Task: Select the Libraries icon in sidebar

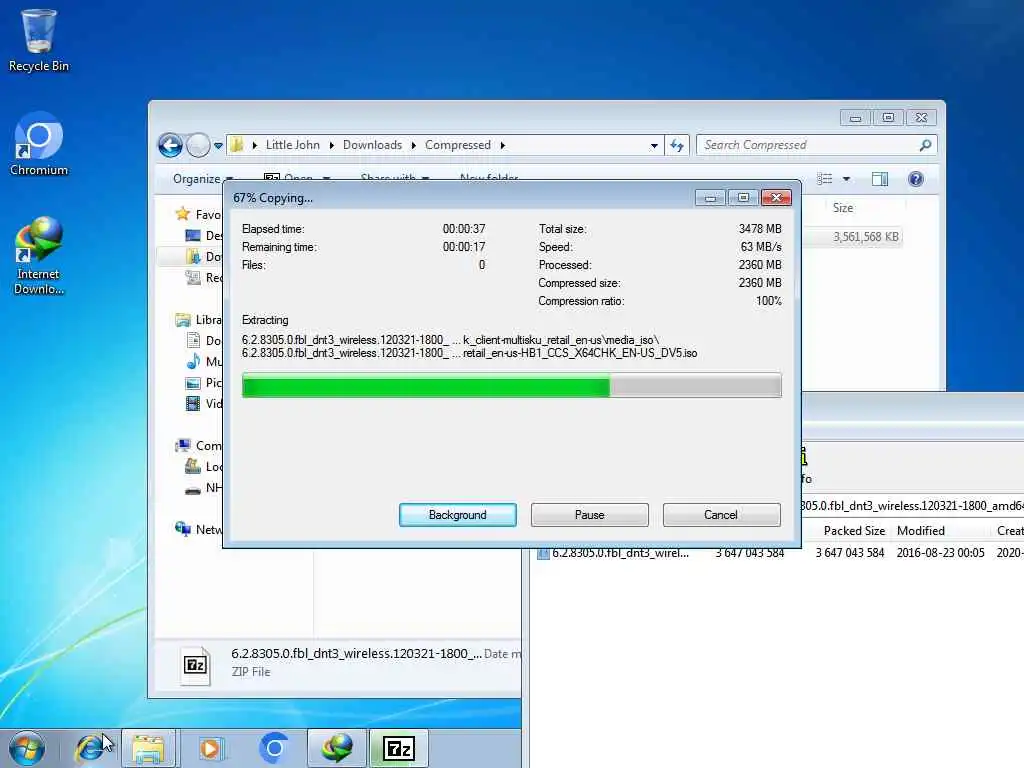Action: click(x=183, y=320)
